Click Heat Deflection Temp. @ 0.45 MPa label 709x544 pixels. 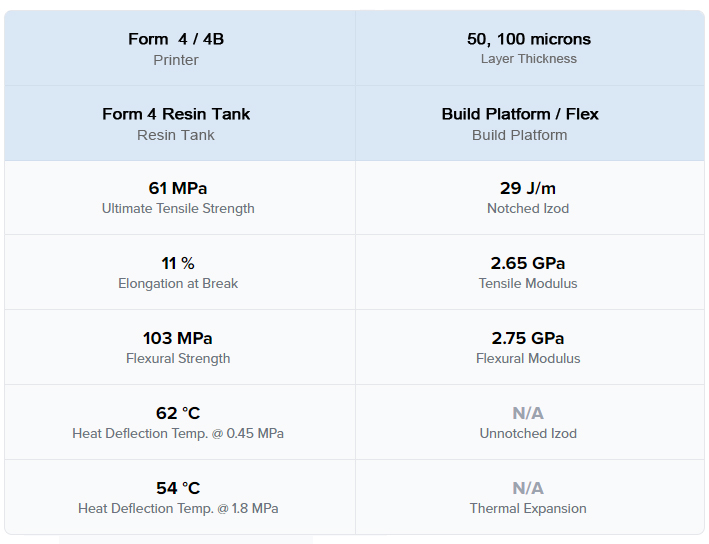(178, 434)
